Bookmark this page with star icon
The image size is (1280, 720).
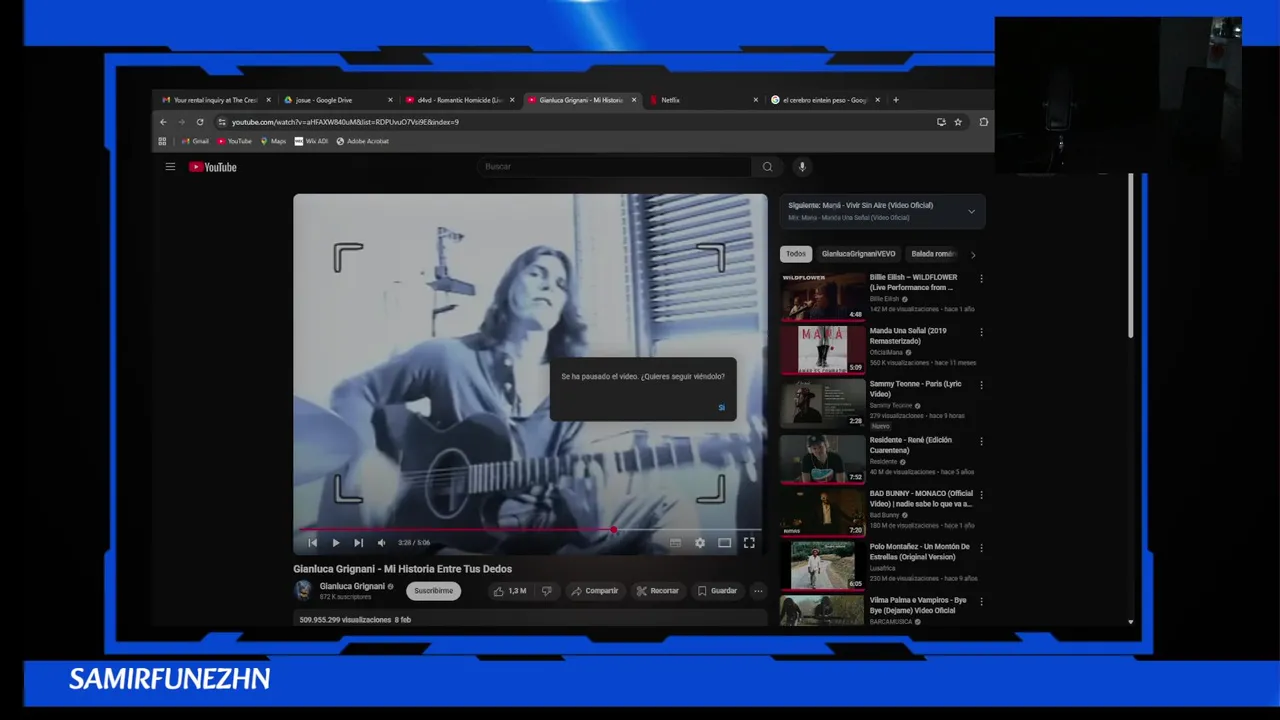958,122
